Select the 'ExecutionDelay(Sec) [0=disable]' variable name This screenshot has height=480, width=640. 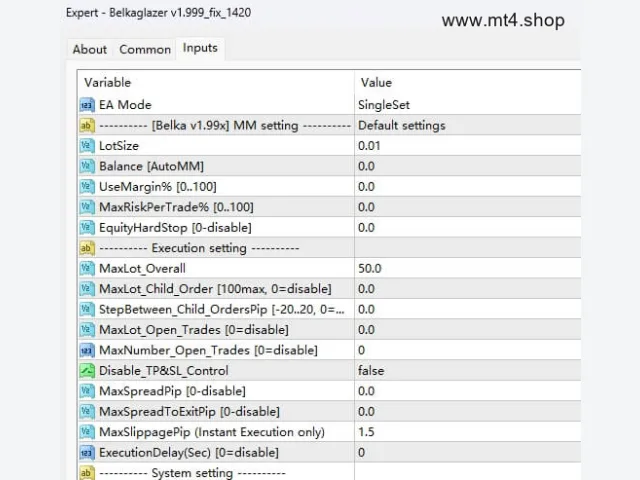(189, 452)
